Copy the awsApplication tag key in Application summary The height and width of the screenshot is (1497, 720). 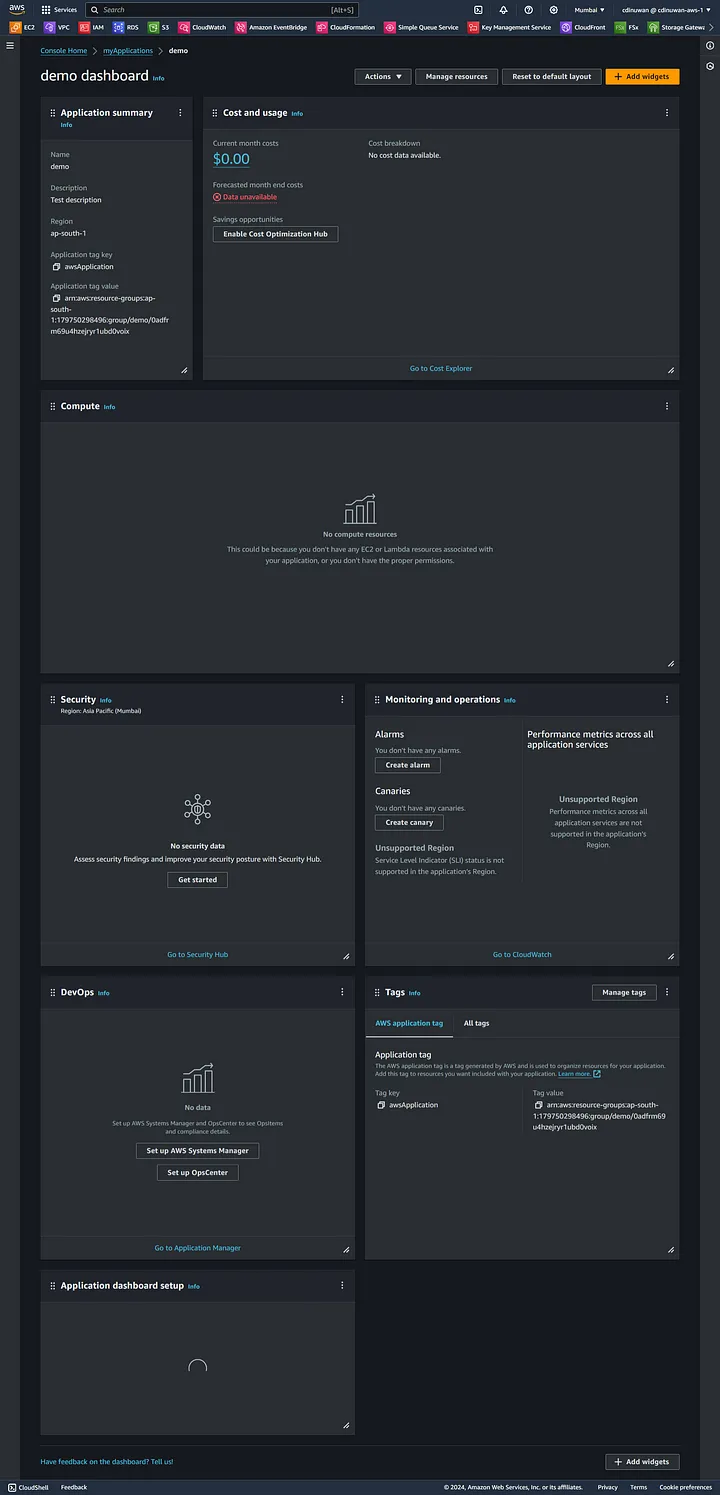(x=56, y=267)
